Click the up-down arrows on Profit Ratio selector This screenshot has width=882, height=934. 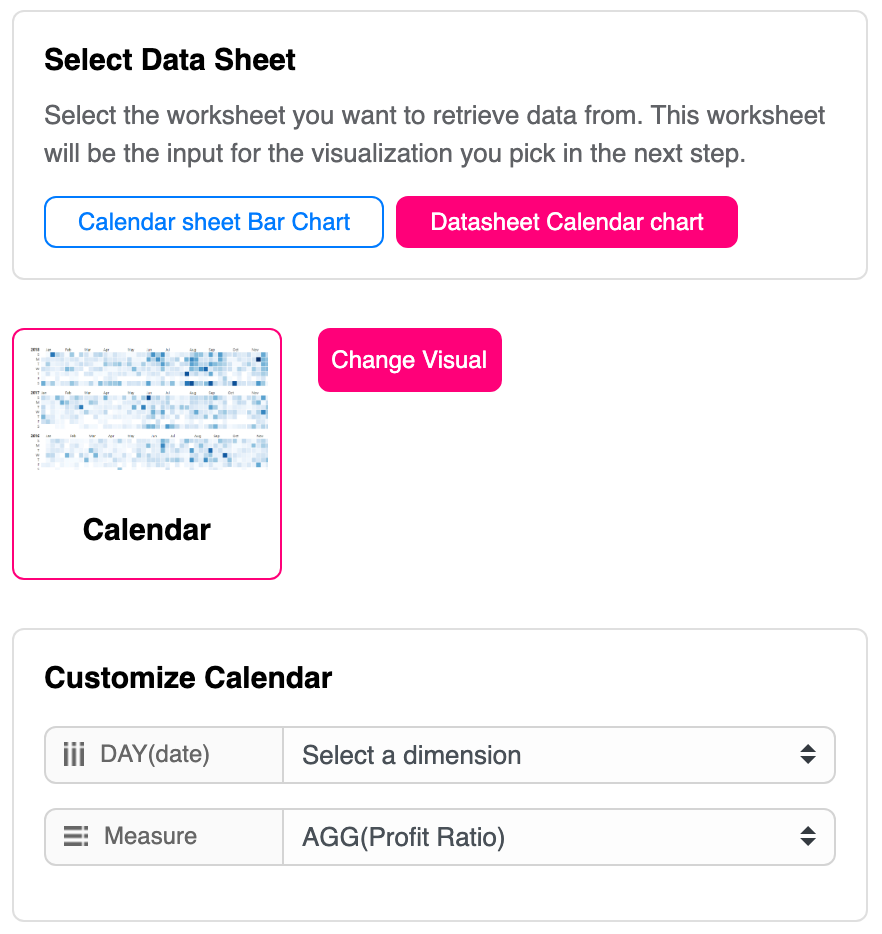click(808, 837)
